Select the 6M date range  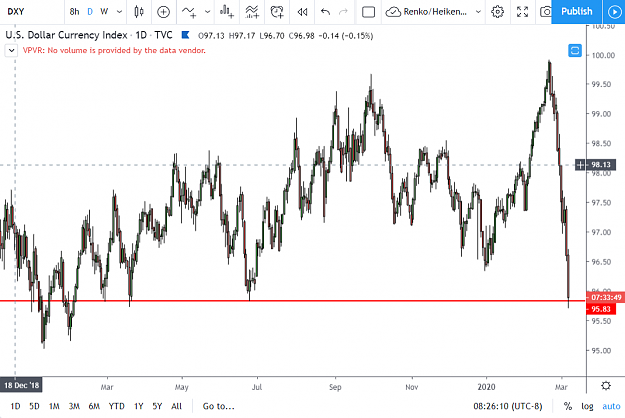tap(94, 406)
